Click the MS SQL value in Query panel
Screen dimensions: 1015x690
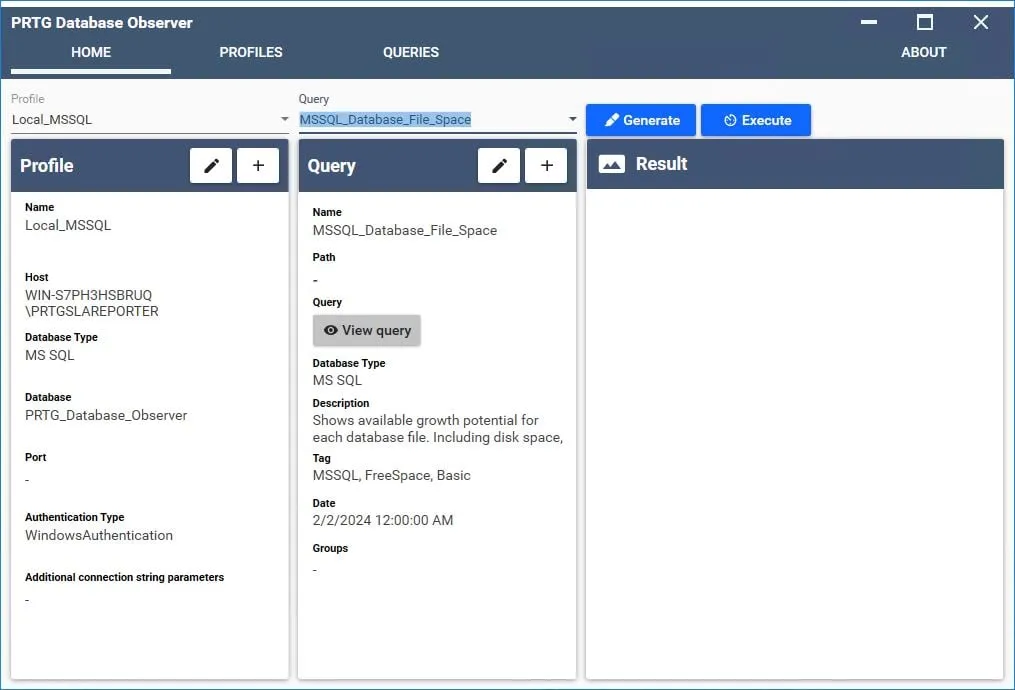coord(337,381)
